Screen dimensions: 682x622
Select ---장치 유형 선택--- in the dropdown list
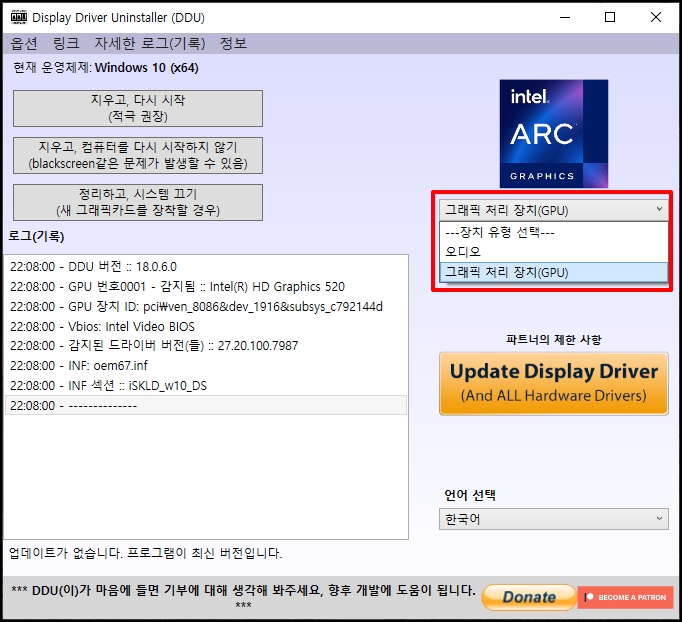pos(554,232)
